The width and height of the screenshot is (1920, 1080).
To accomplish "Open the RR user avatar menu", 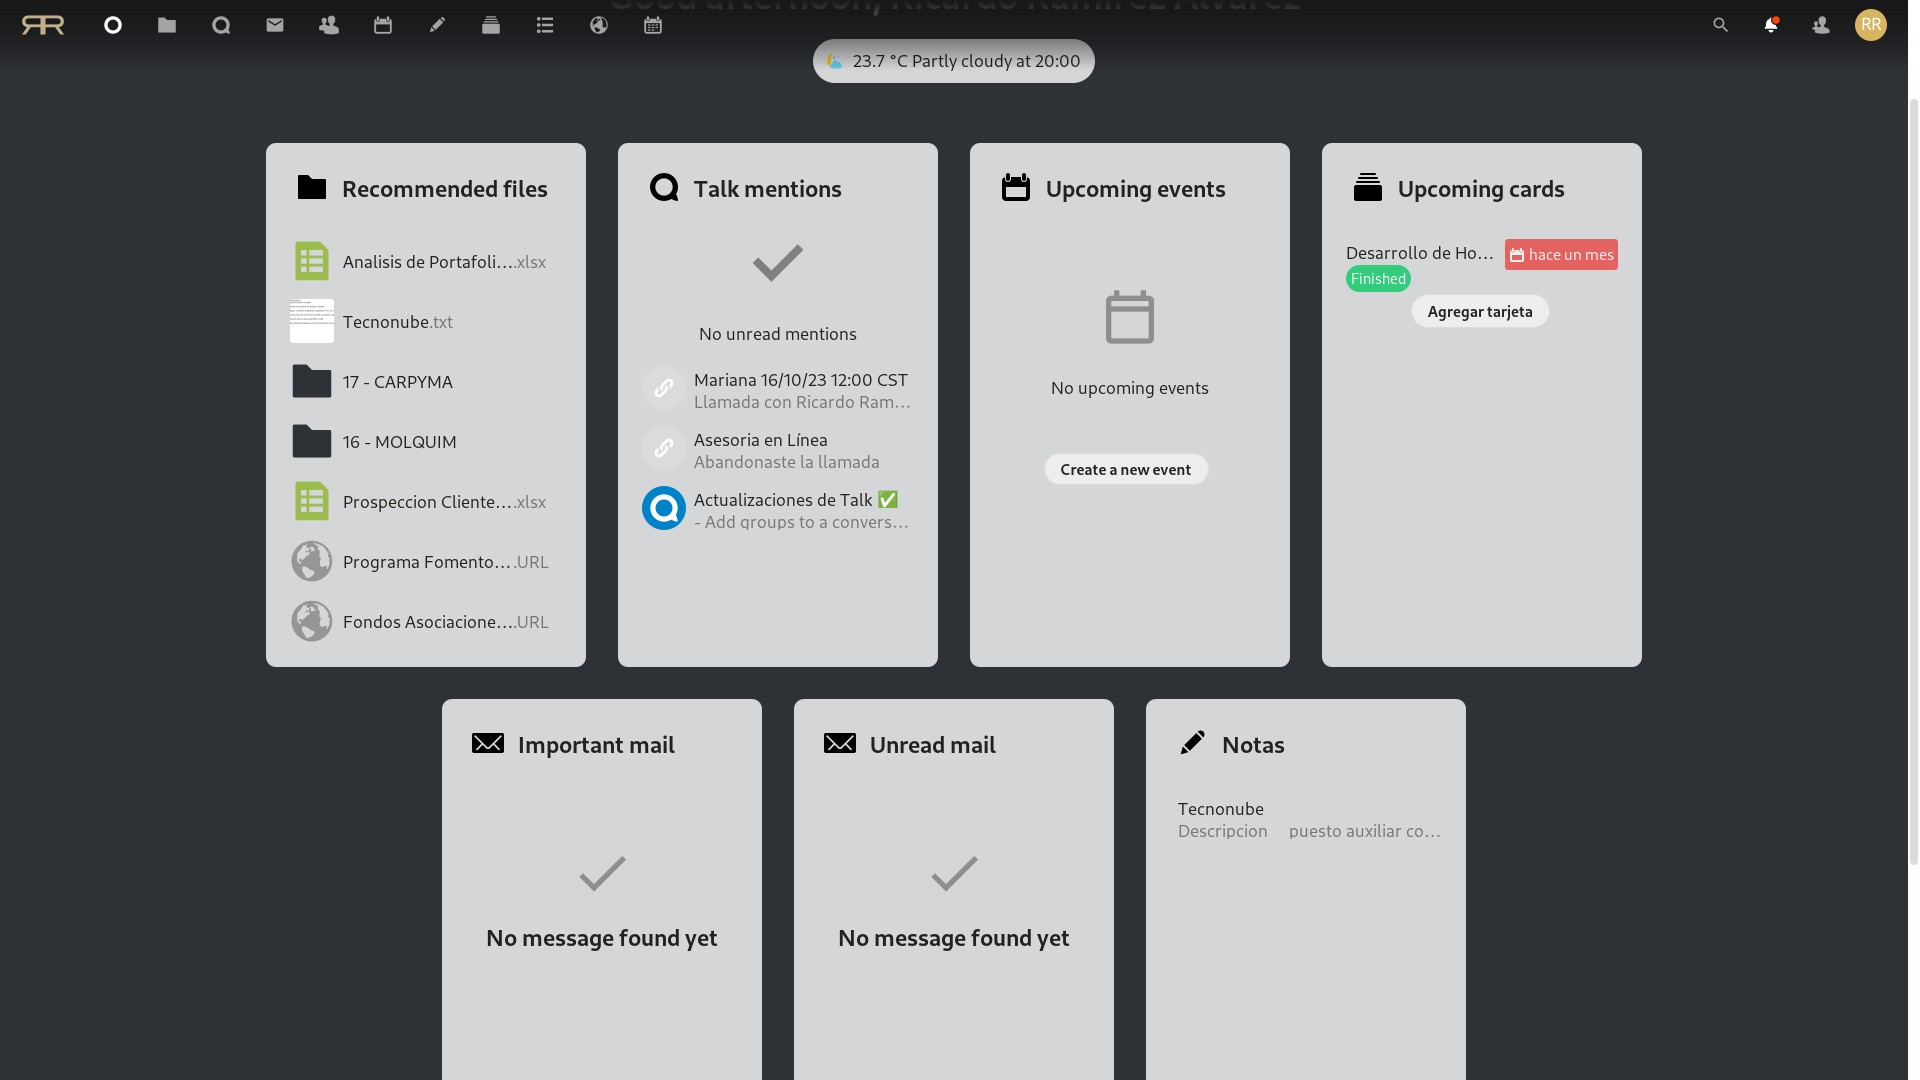I will coord(1870,26).
